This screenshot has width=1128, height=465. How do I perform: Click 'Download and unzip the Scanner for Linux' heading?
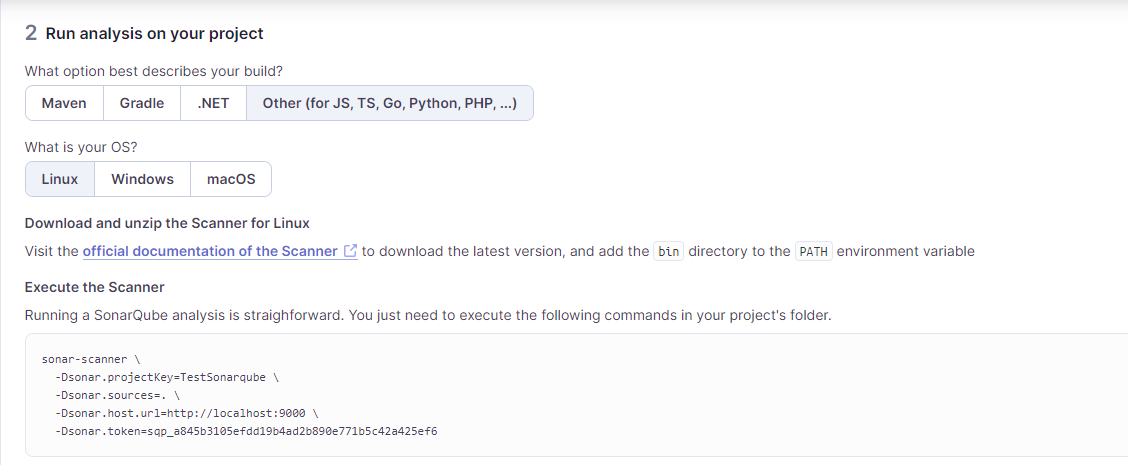[x=167, y=223]
